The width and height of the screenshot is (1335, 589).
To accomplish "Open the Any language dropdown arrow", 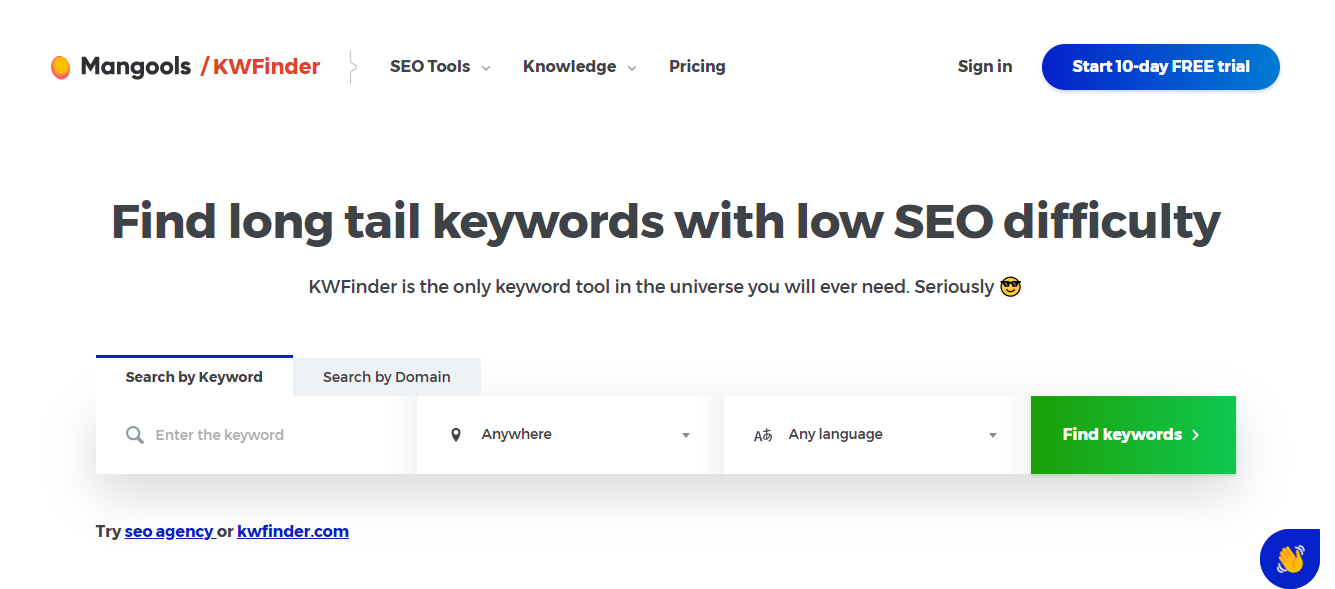I will [993, 435].
